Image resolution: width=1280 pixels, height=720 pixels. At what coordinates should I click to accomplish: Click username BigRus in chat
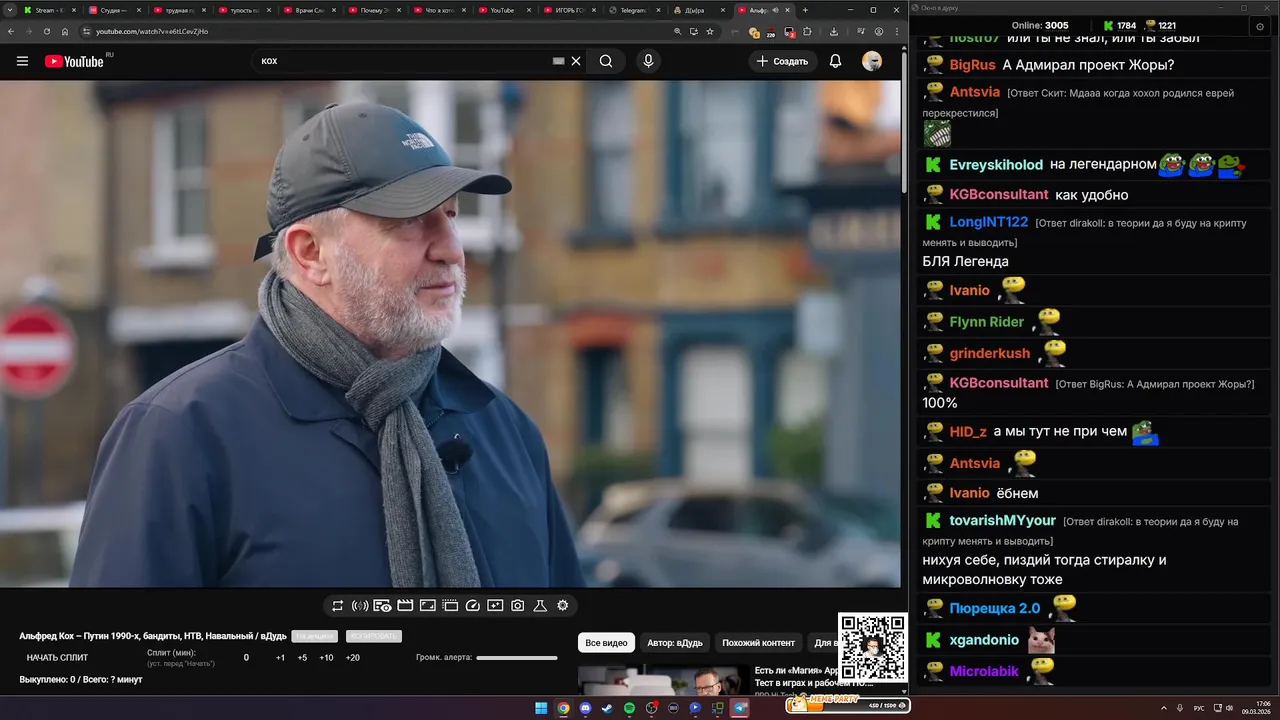(x=972, y=65)
